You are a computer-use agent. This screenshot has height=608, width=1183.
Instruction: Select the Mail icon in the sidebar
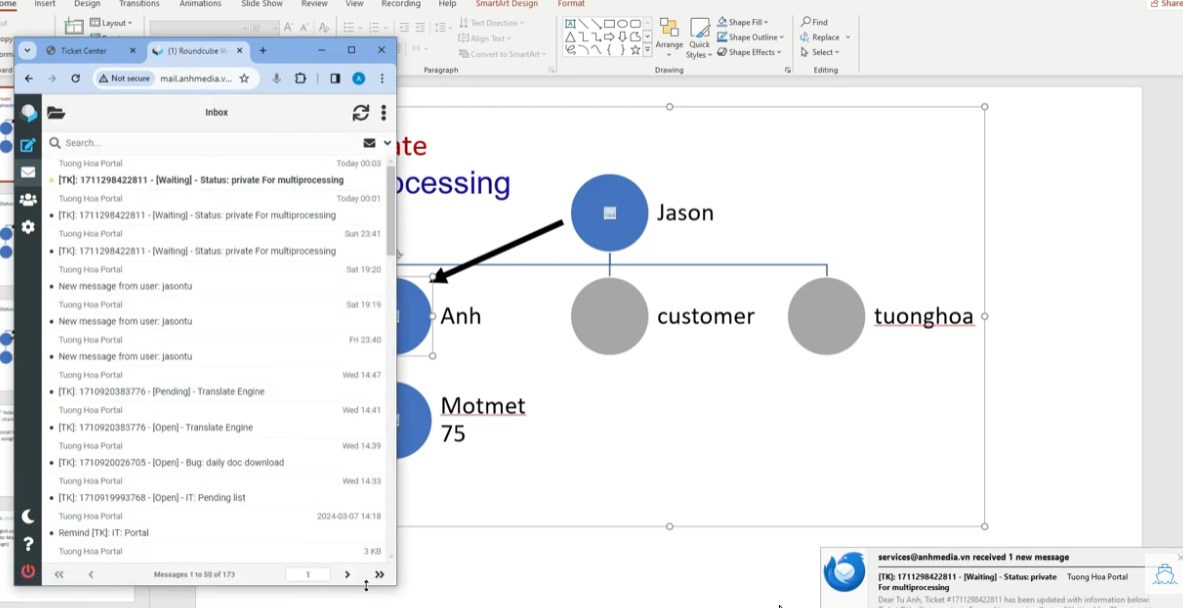tap(28, 171)
